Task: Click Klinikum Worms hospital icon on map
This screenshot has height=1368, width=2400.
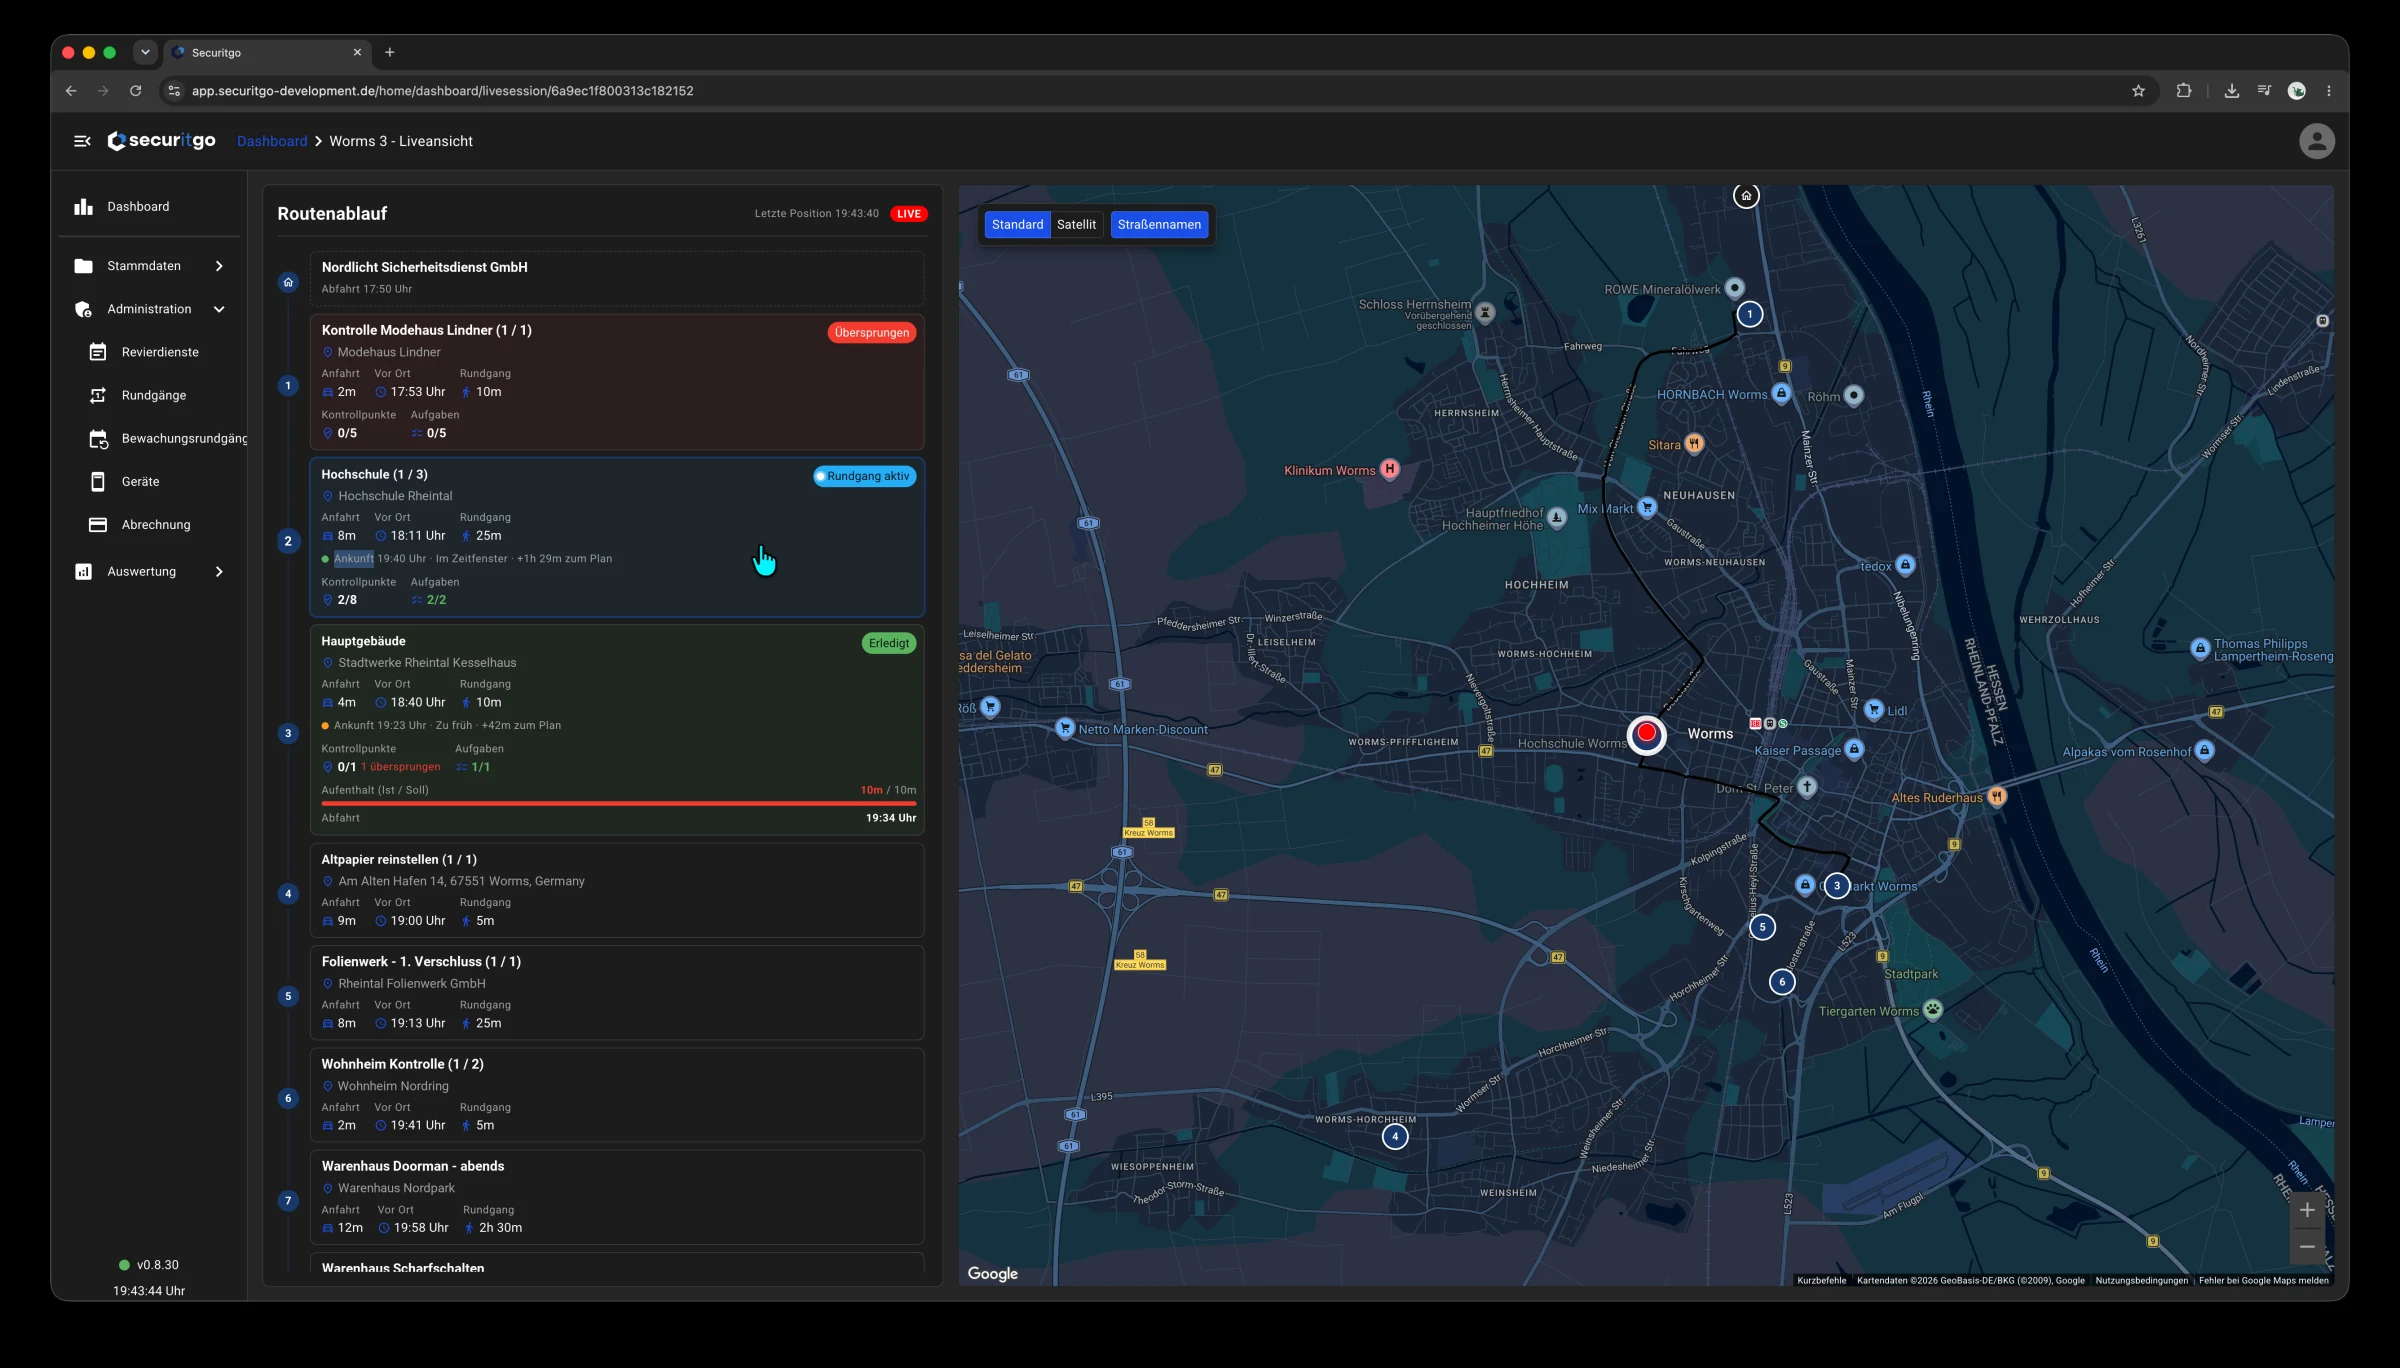Action: (x=1389, y=469)
